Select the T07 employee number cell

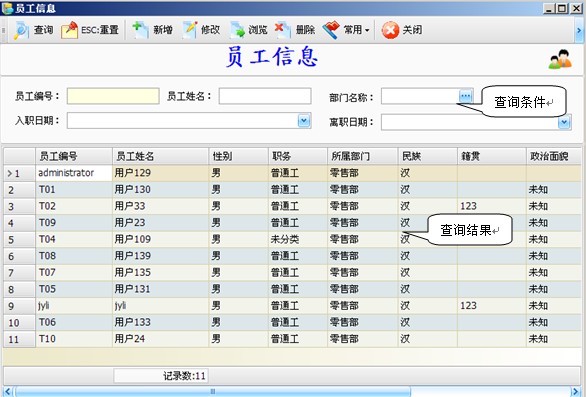pos(74,273)
